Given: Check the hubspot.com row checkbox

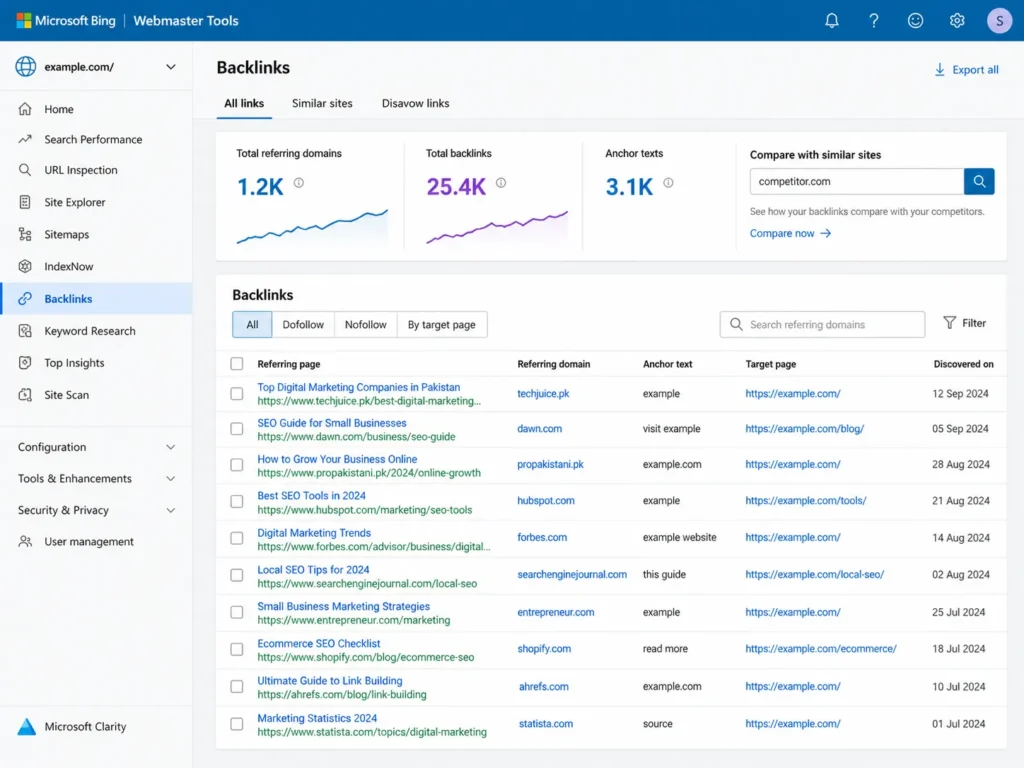Looking at the screenshot, I should pos(236,502).
